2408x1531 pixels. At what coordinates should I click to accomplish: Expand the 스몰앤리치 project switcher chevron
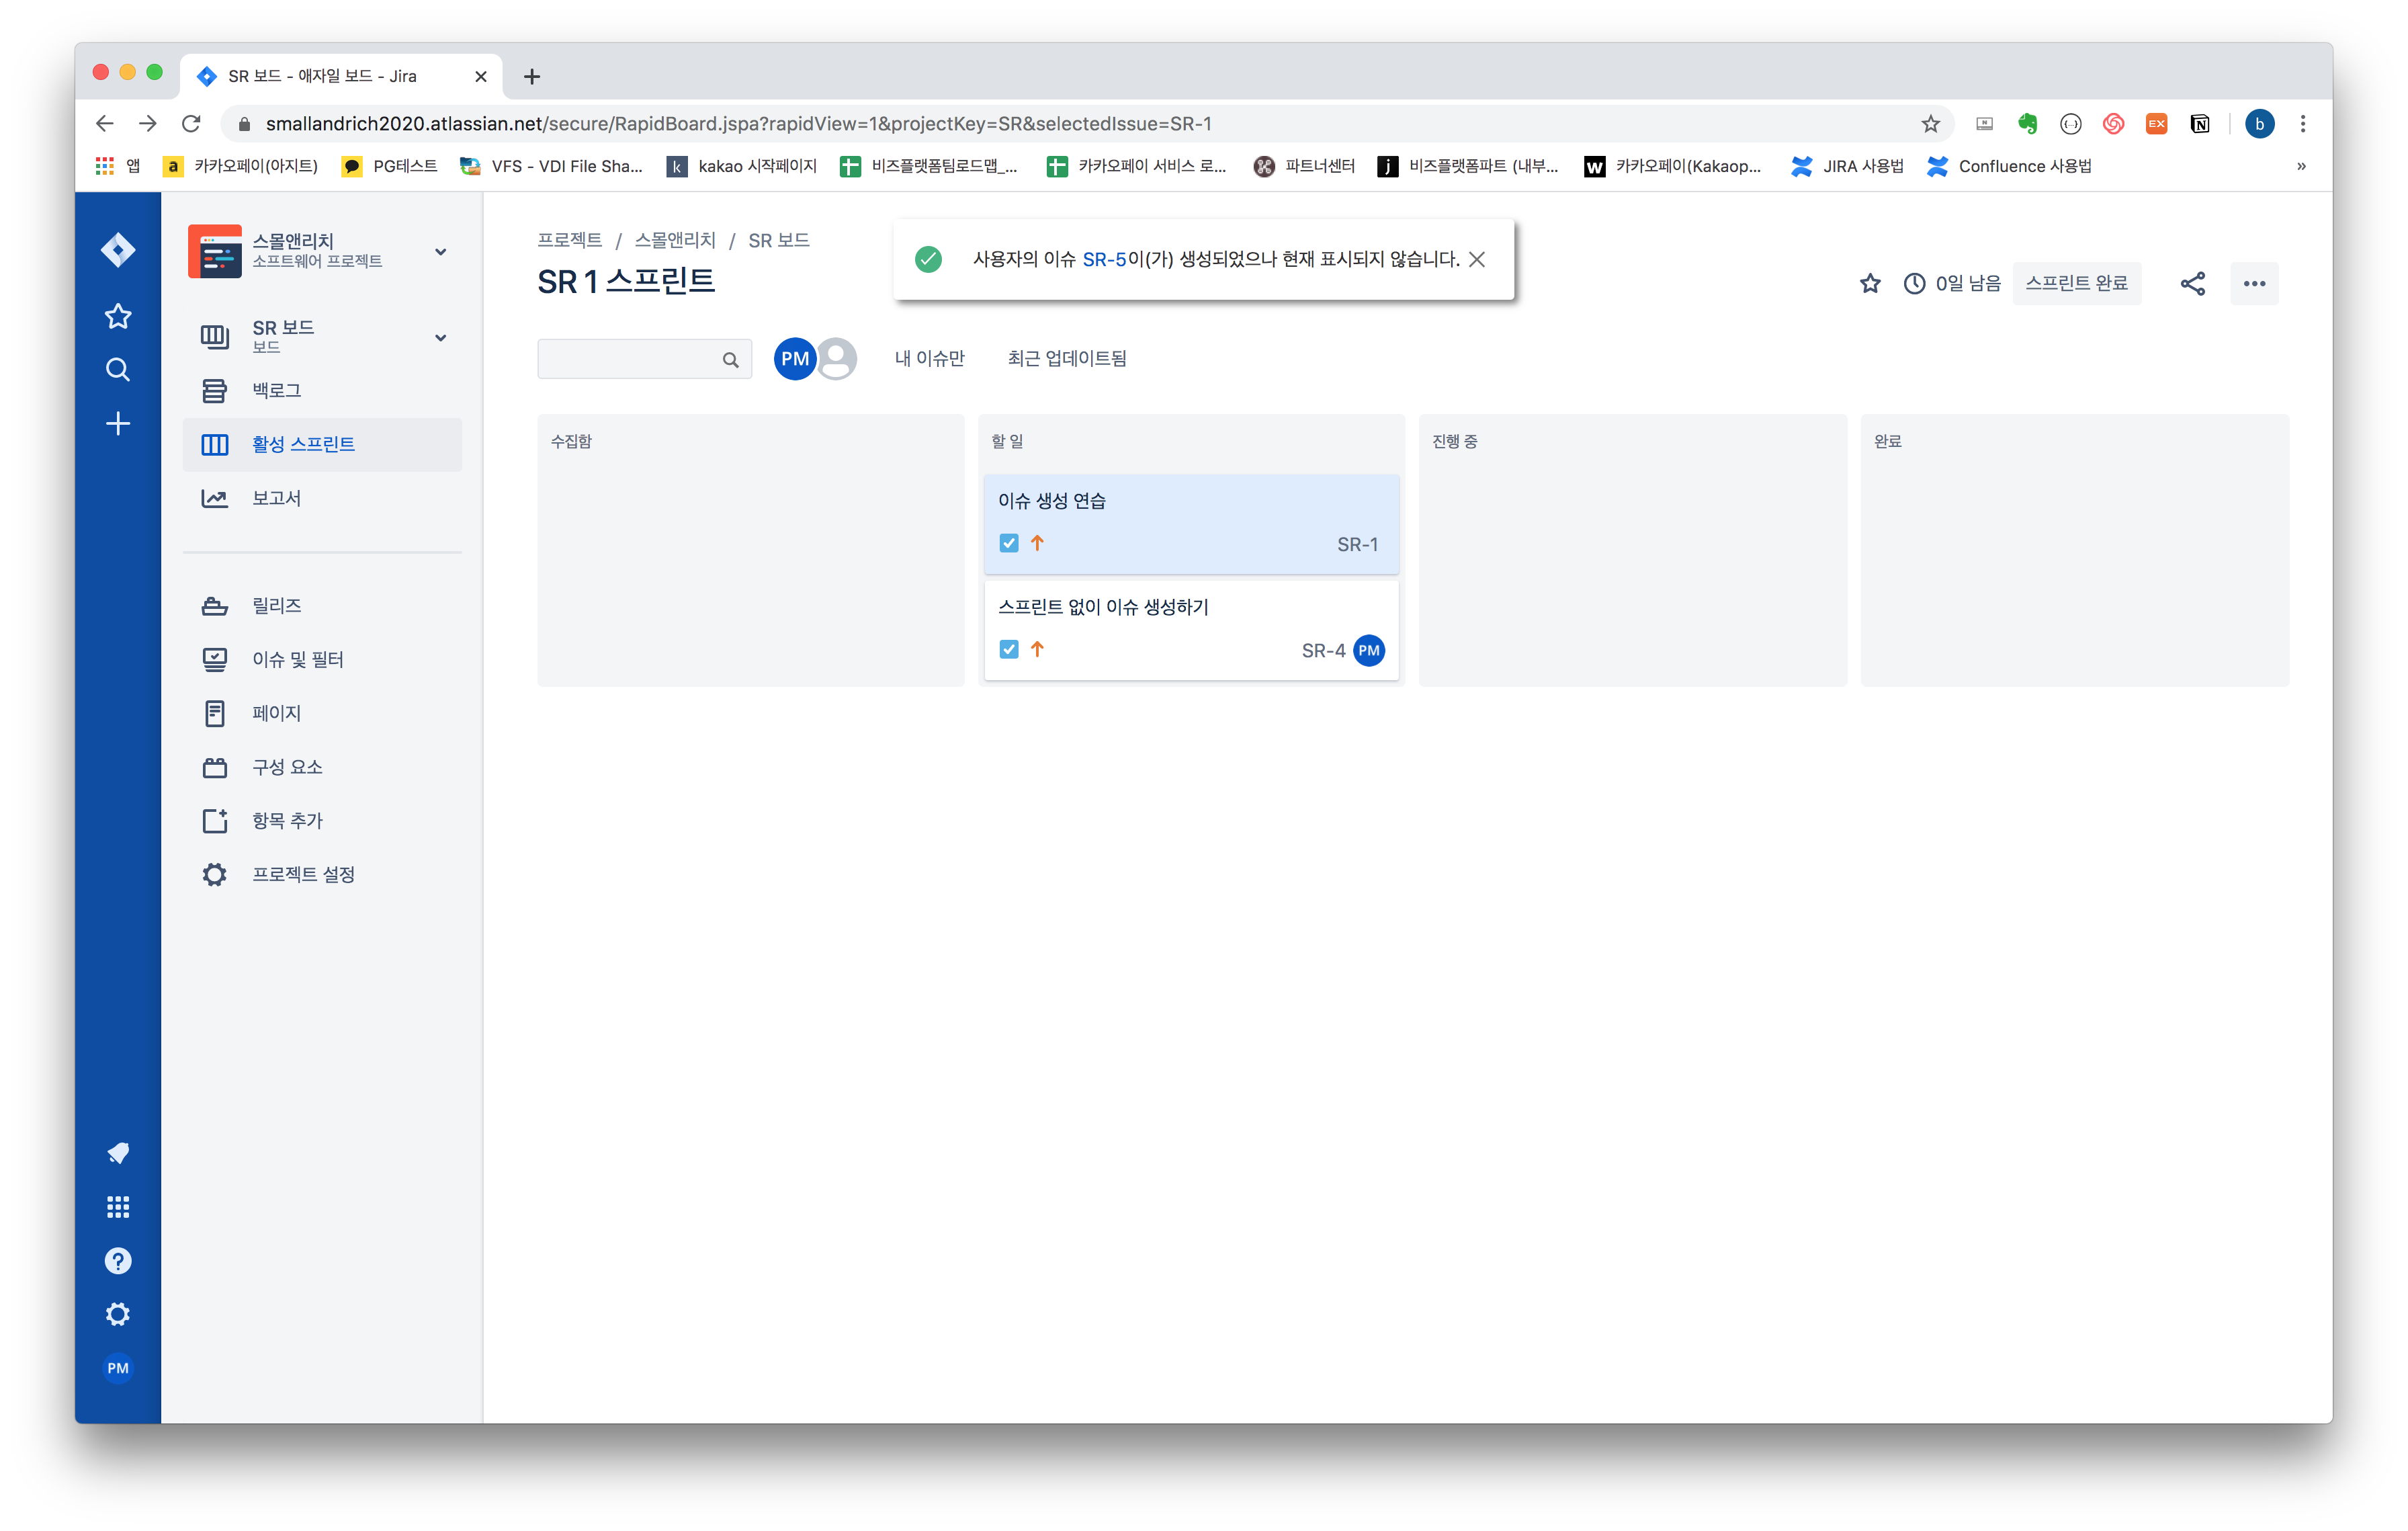(x=440, y=251)
